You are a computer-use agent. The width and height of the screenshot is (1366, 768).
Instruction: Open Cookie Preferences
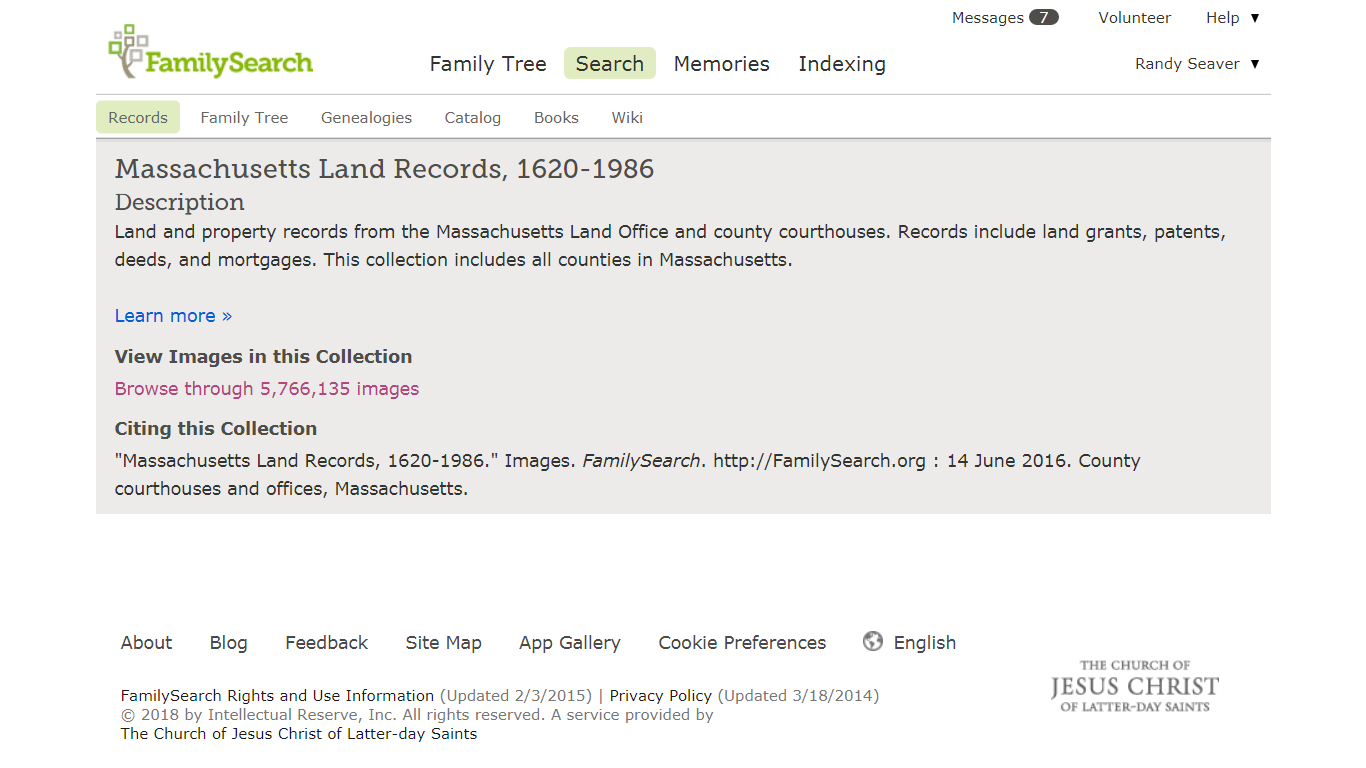coord(741,642)
